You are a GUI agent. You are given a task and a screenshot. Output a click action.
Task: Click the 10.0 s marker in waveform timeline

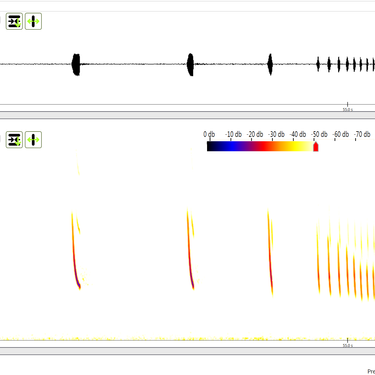tap(347, 109)
